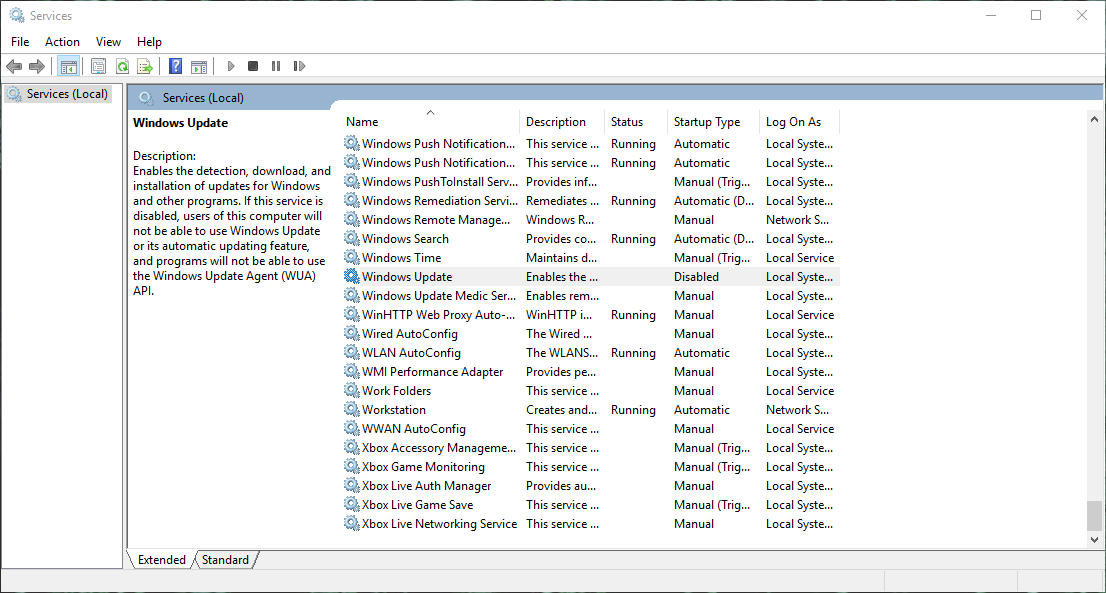Click the Windows Update heading in Extended pane
This screenshot has width=1106, height=593.
(x=181, y=123)
